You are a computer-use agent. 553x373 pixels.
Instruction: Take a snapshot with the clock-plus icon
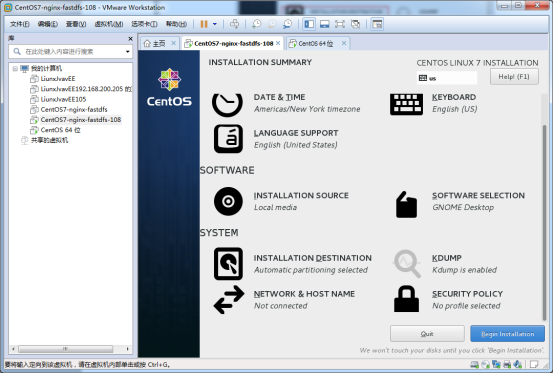click(256, 24)
